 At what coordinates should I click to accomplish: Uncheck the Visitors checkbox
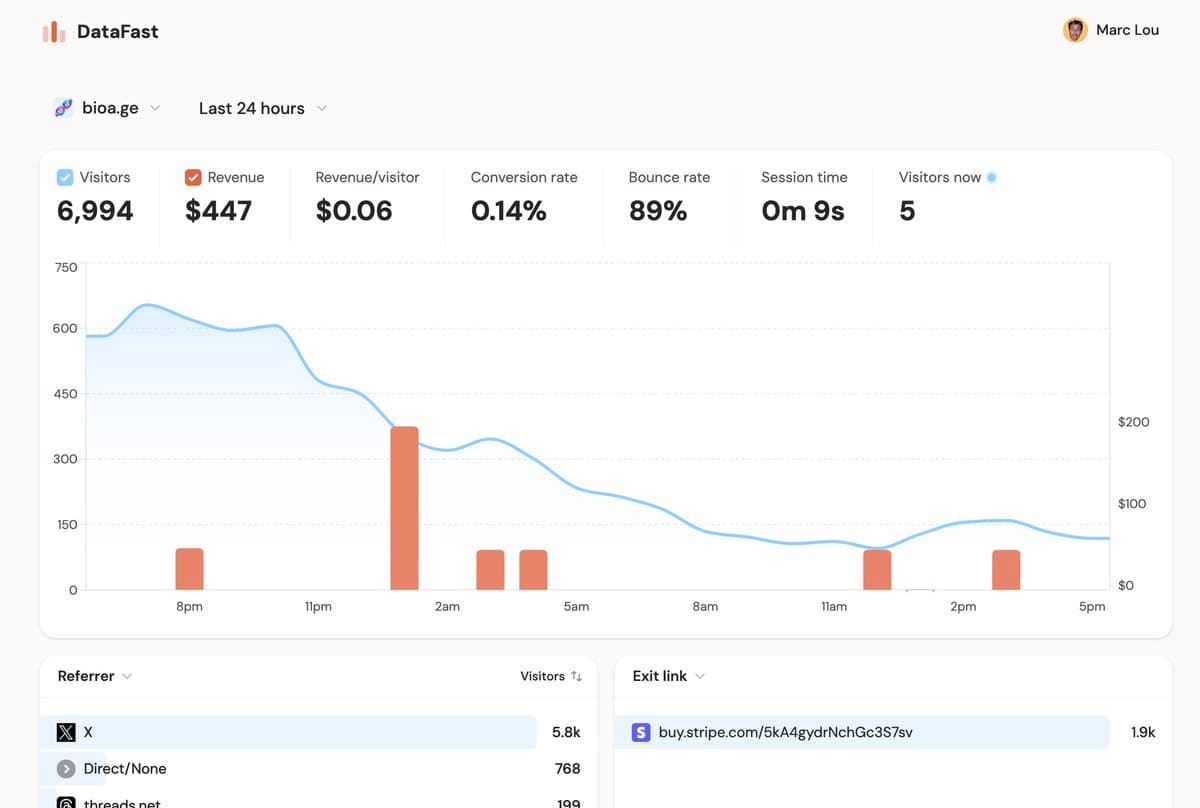65,177
